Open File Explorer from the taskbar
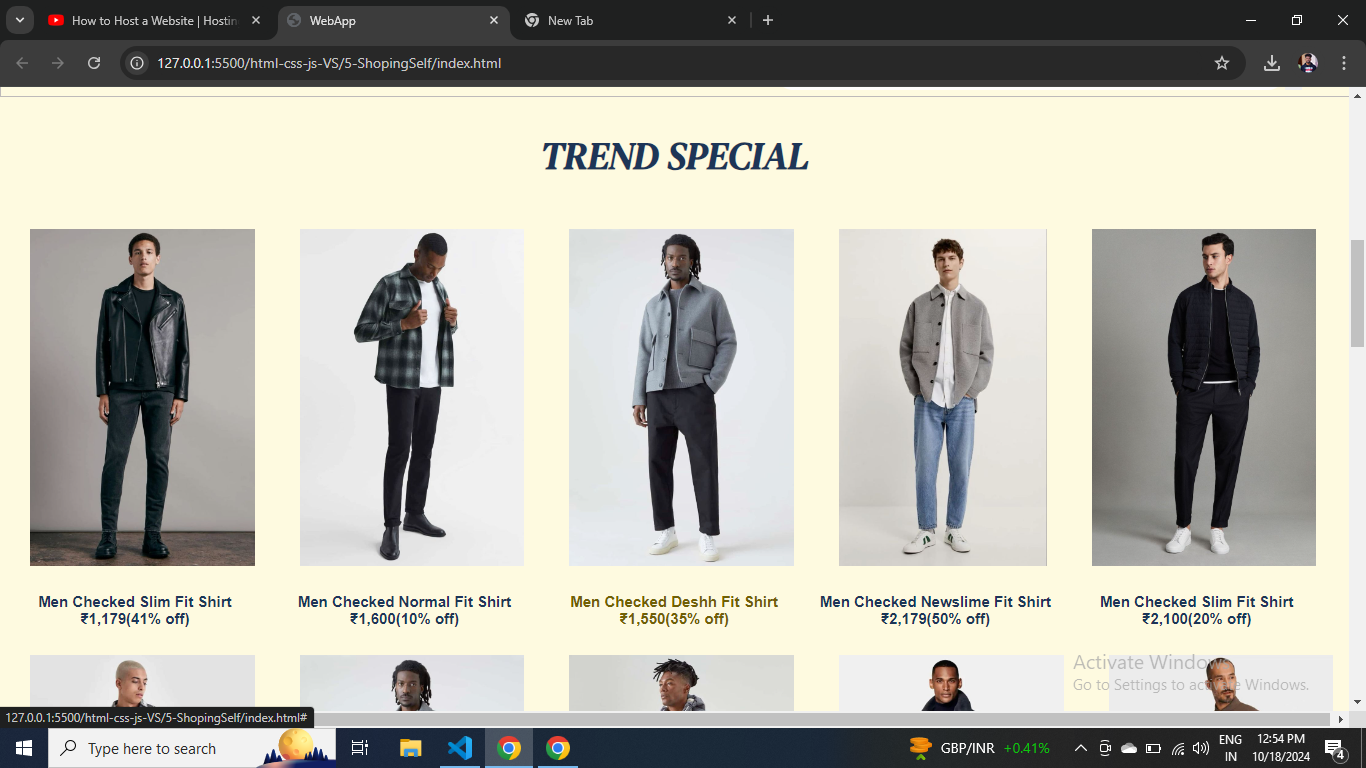Screen dimensions: 1366x768 (411, 748)
